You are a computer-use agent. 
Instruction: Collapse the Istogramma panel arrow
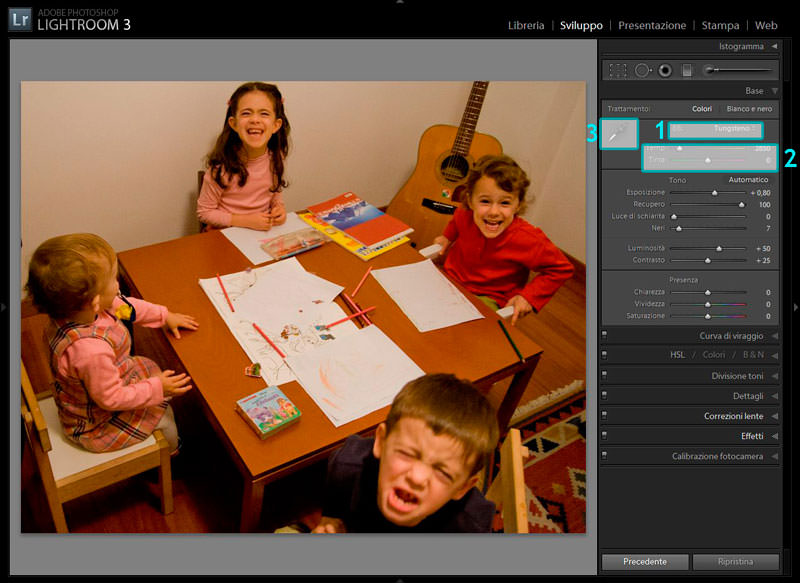click(774, 46)
